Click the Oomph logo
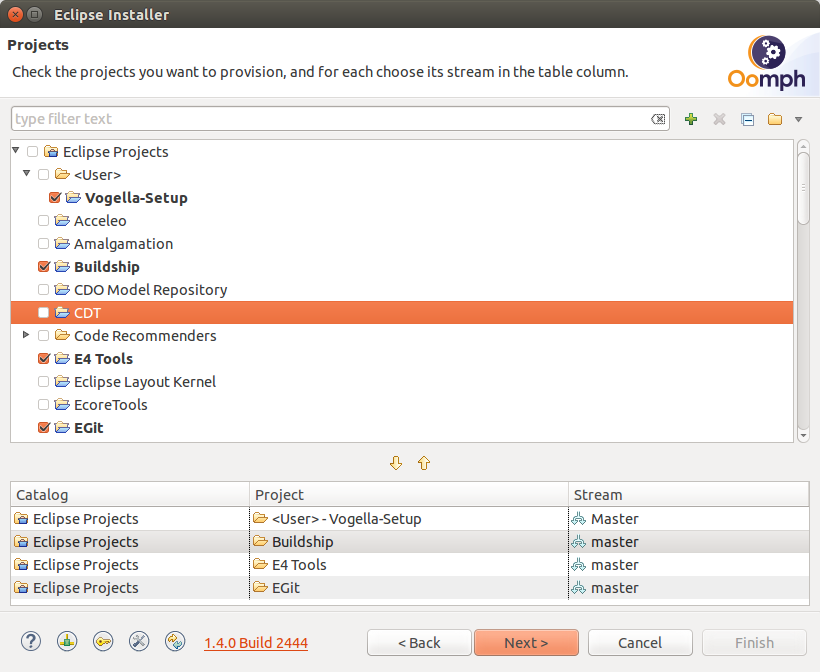The width and height of the screenshot is (820, 672). coord(767,63)
